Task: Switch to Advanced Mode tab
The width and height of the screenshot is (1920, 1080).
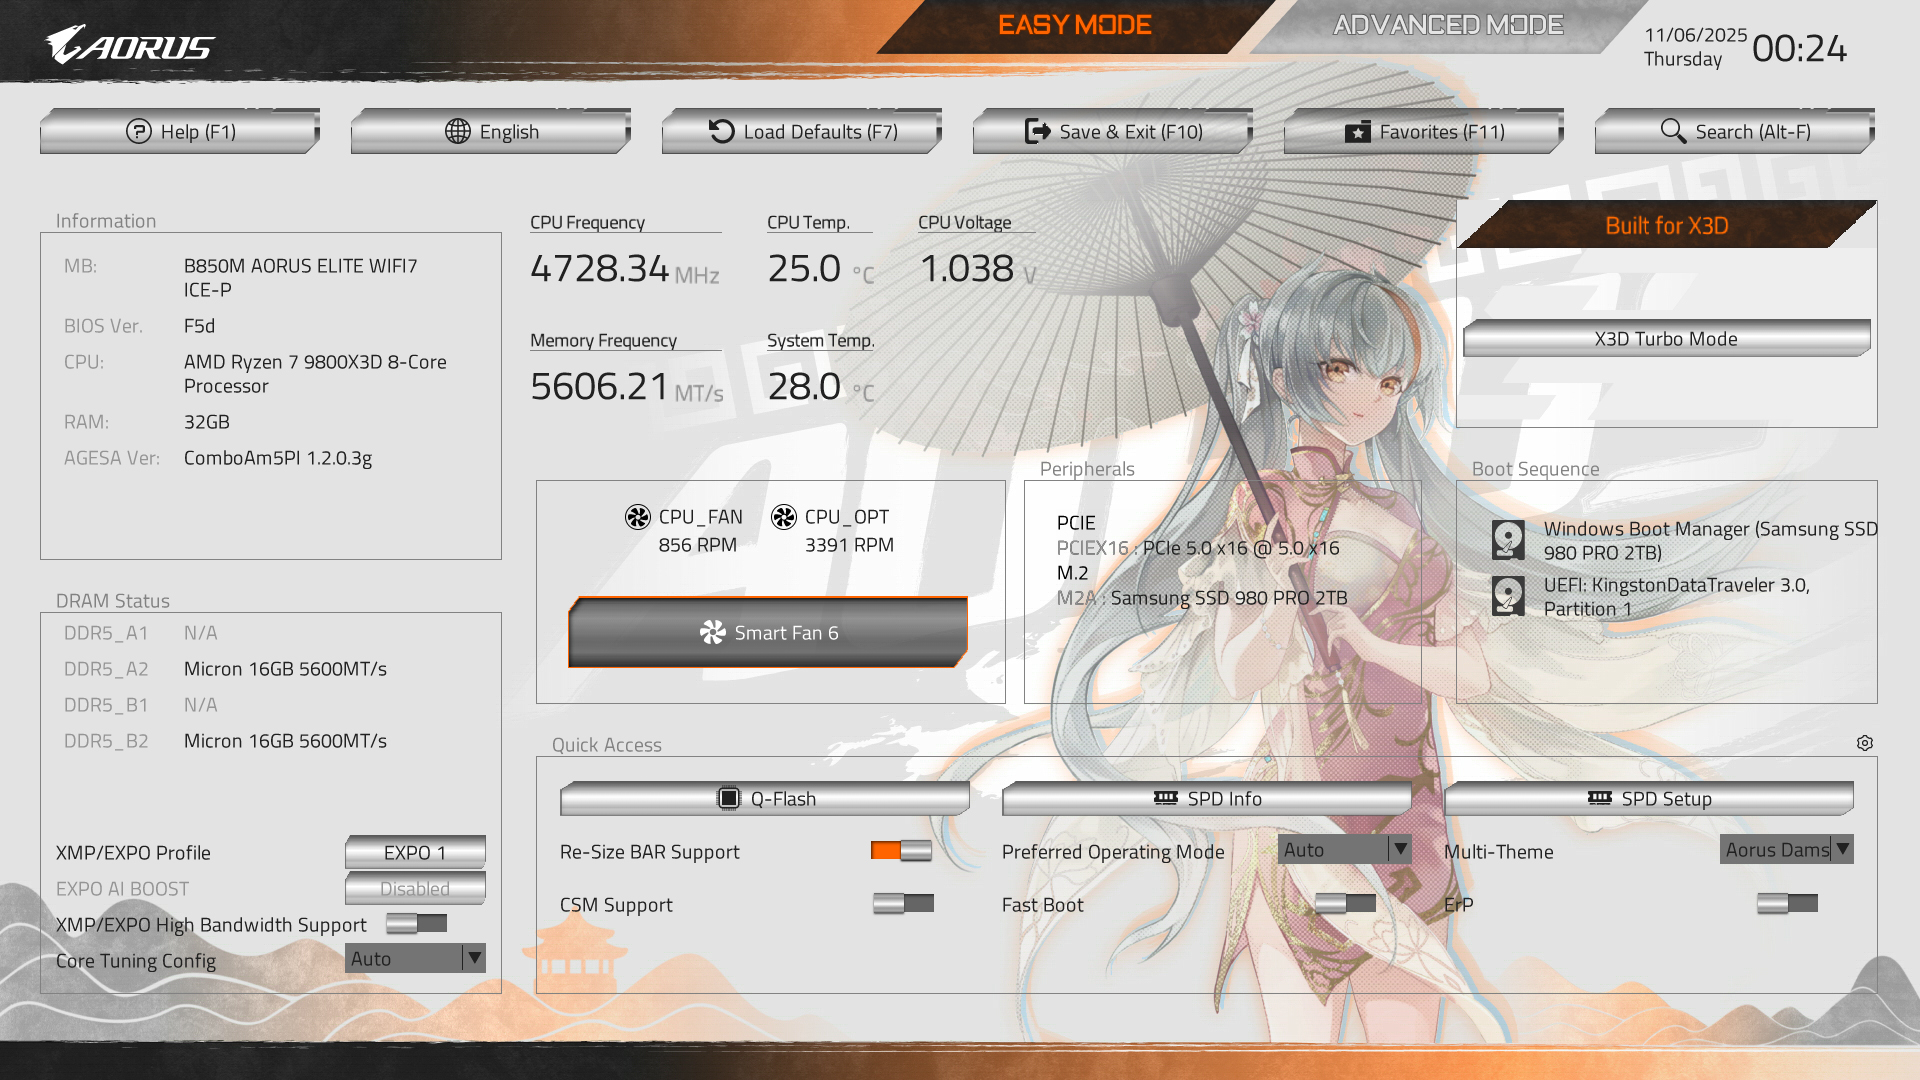Action: pyautogui.click(x=1447, y=25)
